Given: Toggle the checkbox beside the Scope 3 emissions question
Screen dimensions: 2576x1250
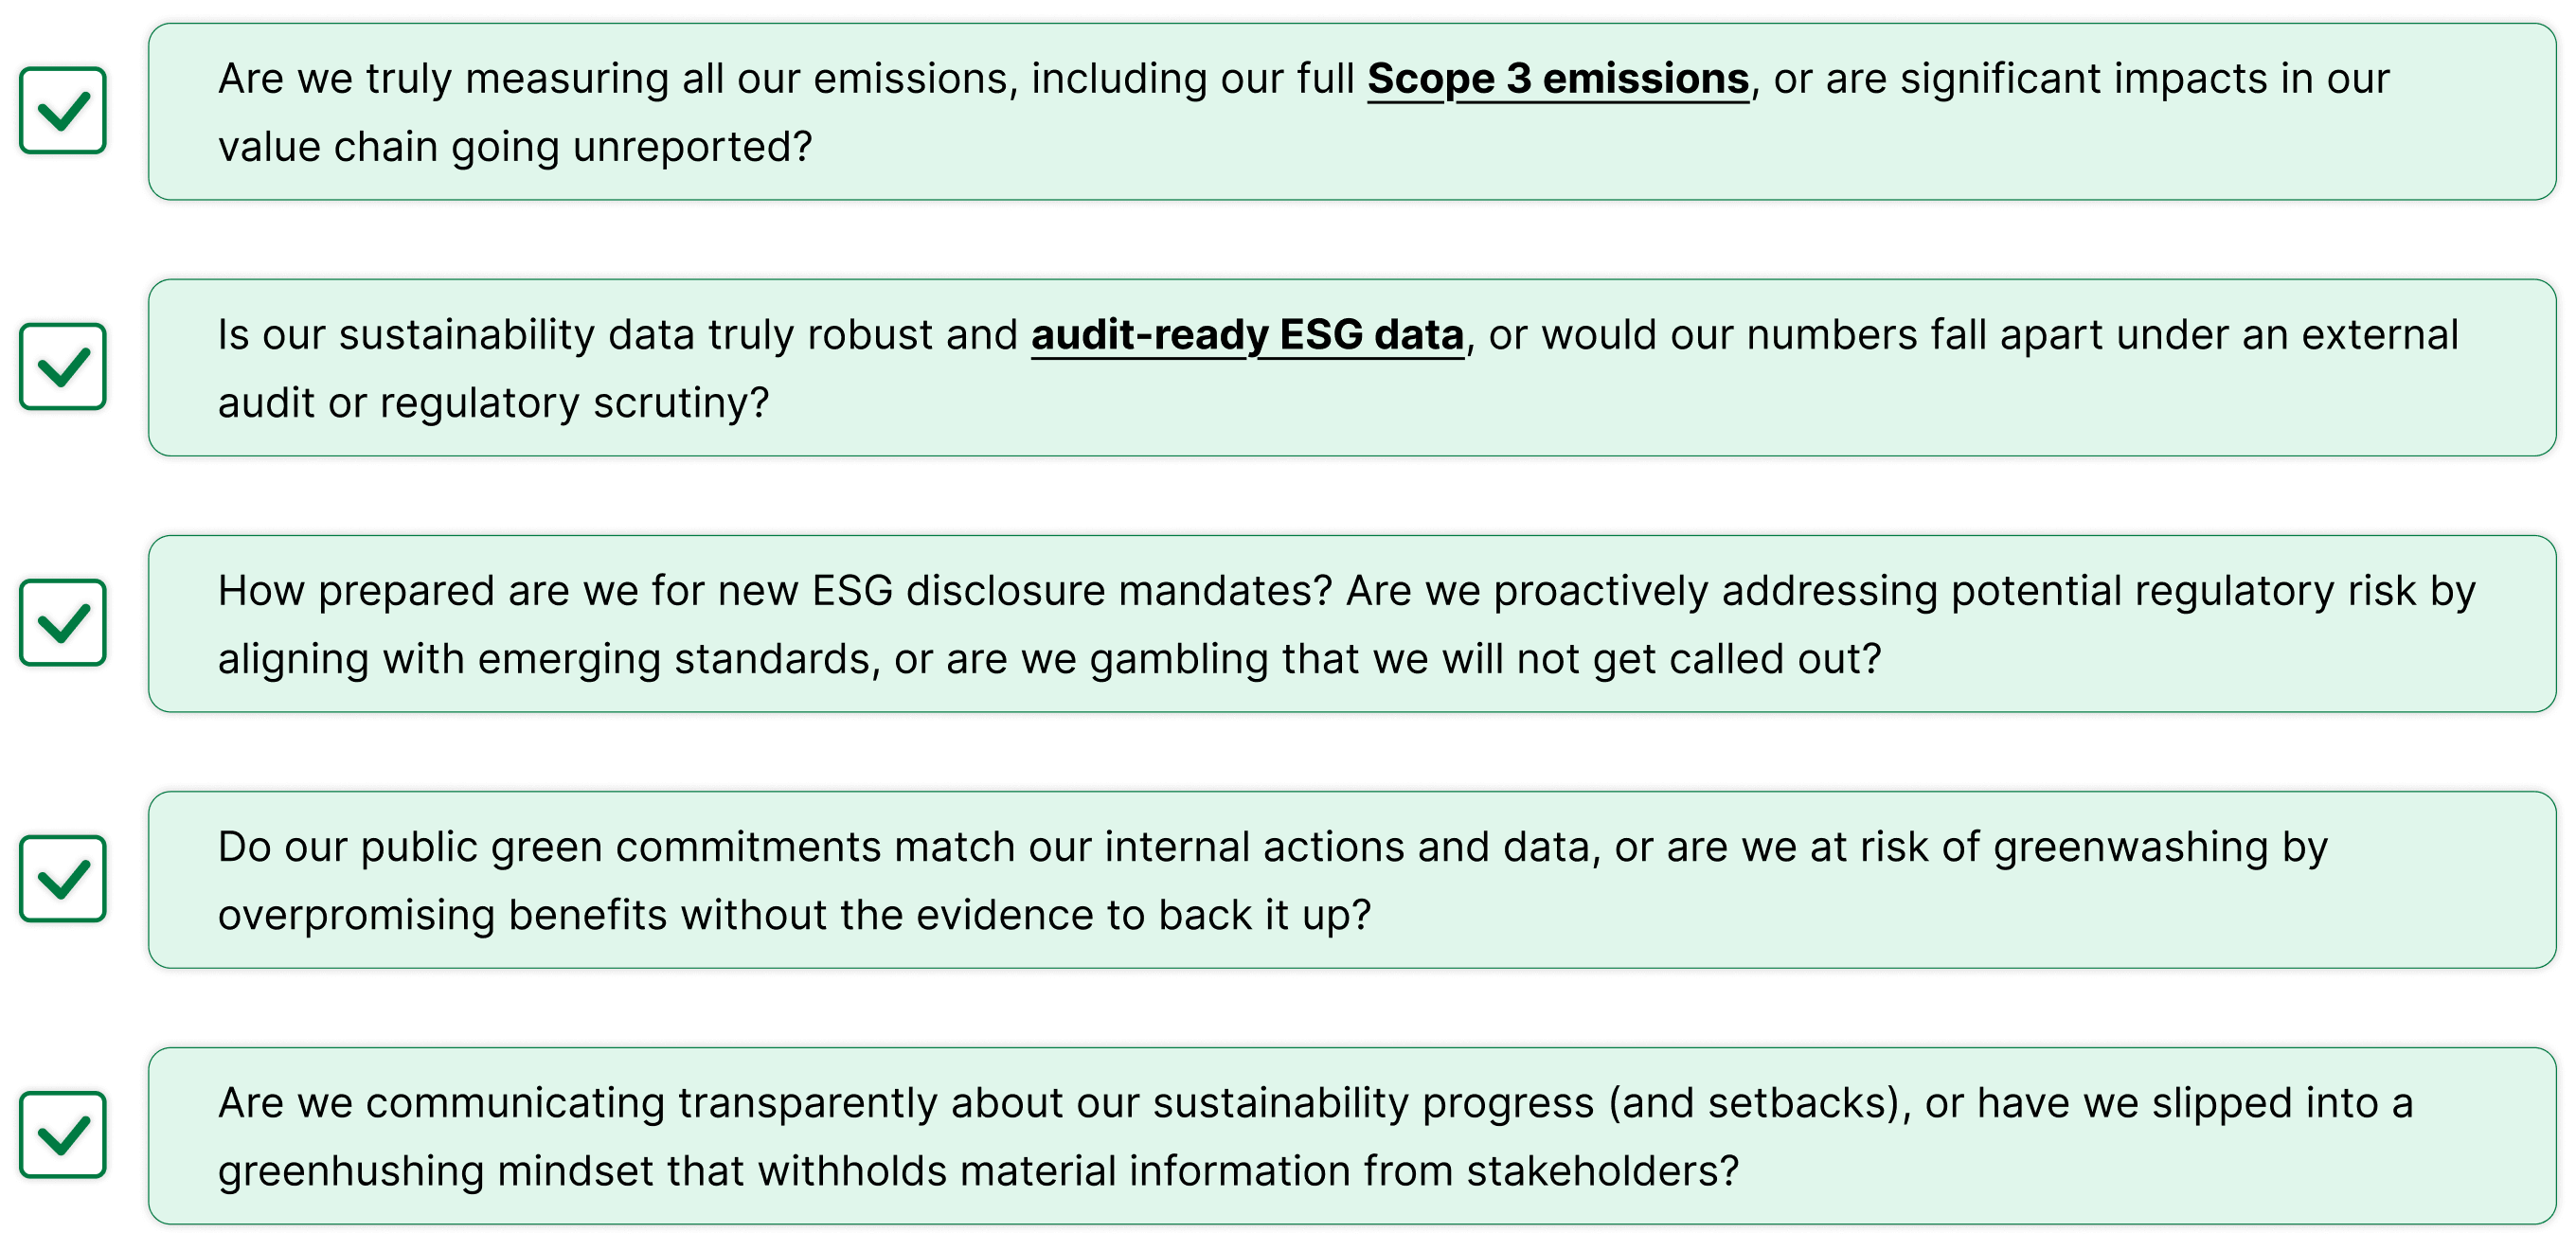Looking at the screenshot, I should (62, 111).
